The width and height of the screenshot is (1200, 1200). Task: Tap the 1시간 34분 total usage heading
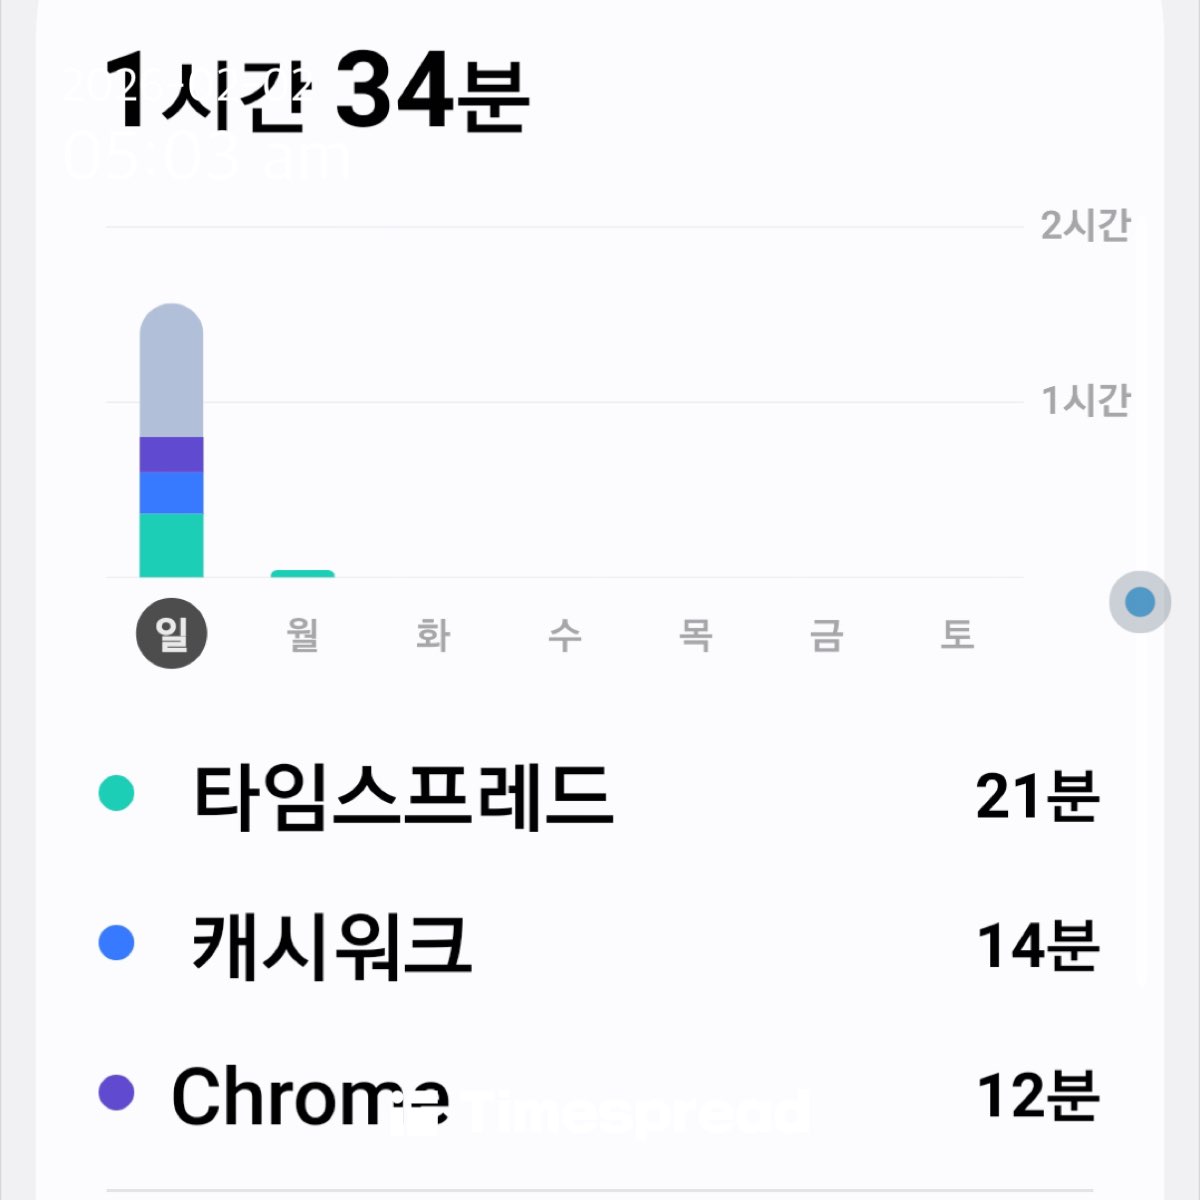[318, 92]
